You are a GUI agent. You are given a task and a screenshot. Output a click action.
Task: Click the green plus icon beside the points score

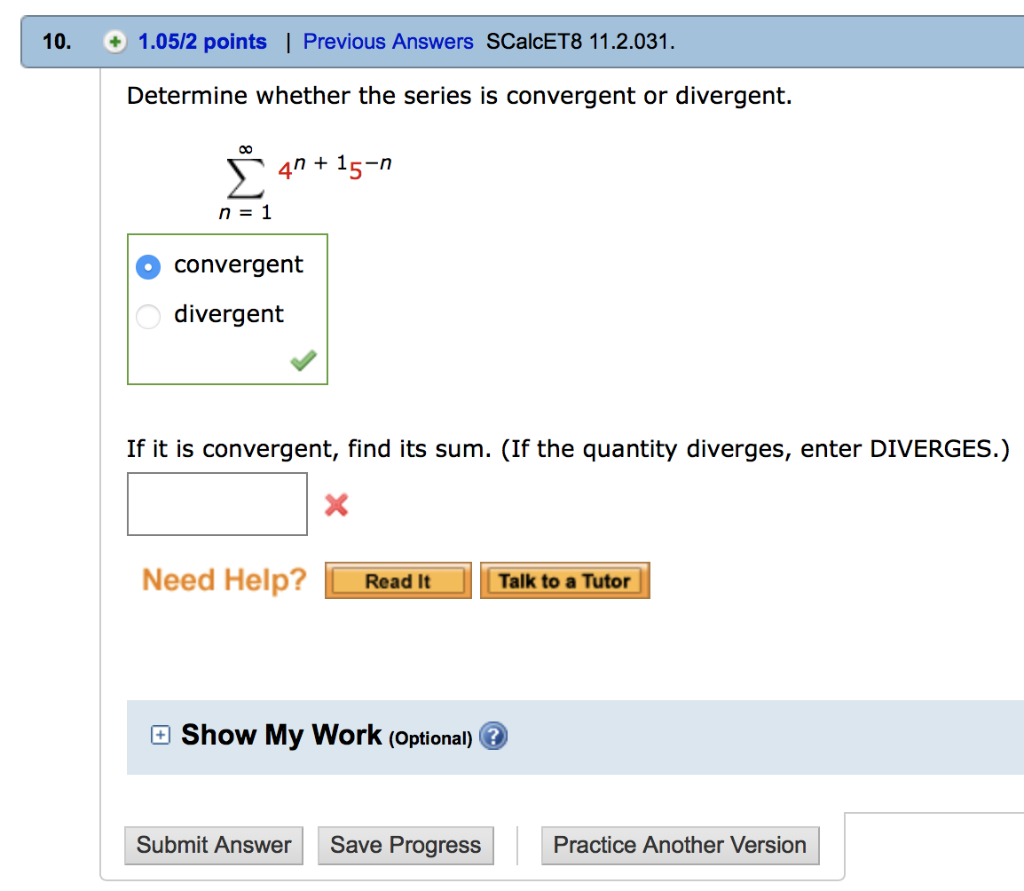point(114,41)
